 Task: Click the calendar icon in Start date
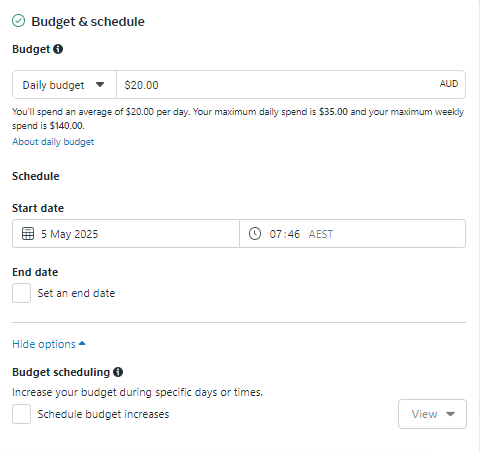click(x=28, y=234)
